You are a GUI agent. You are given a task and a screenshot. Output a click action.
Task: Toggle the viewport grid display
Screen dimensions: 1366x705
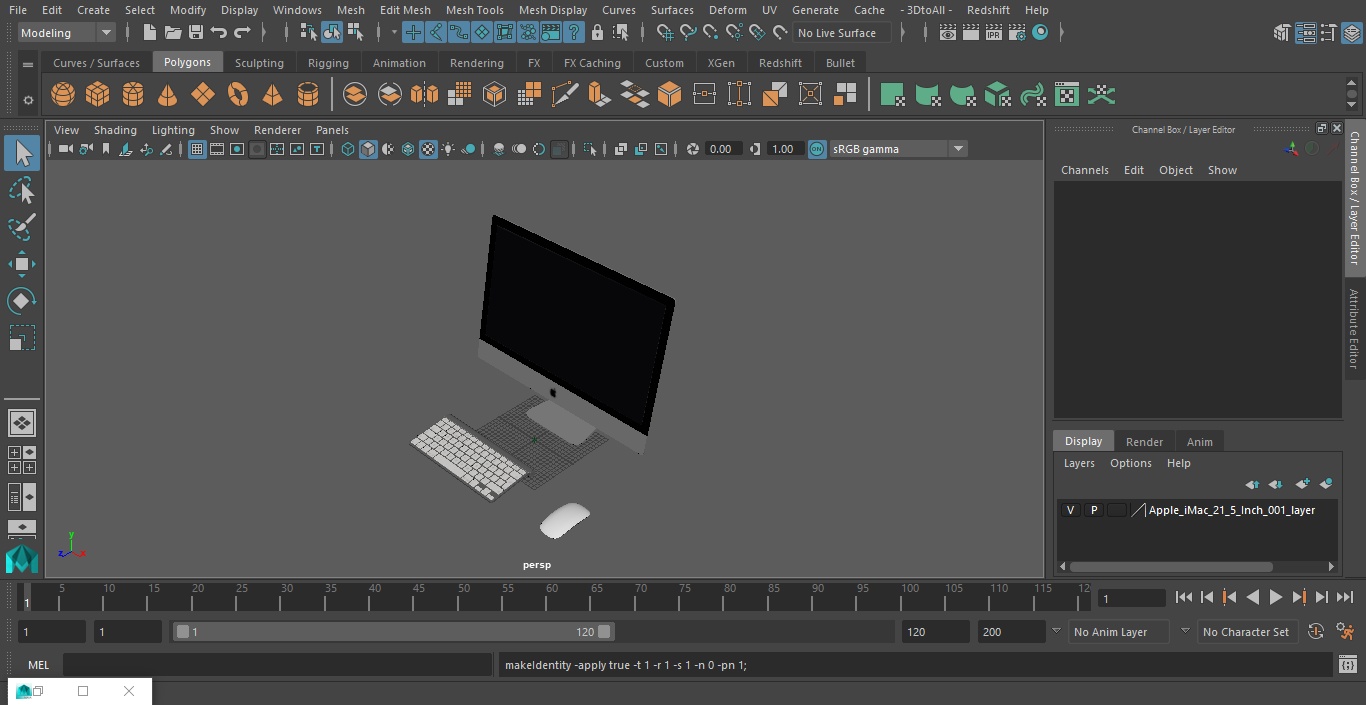pyautogui.click(x=197, y=149)
